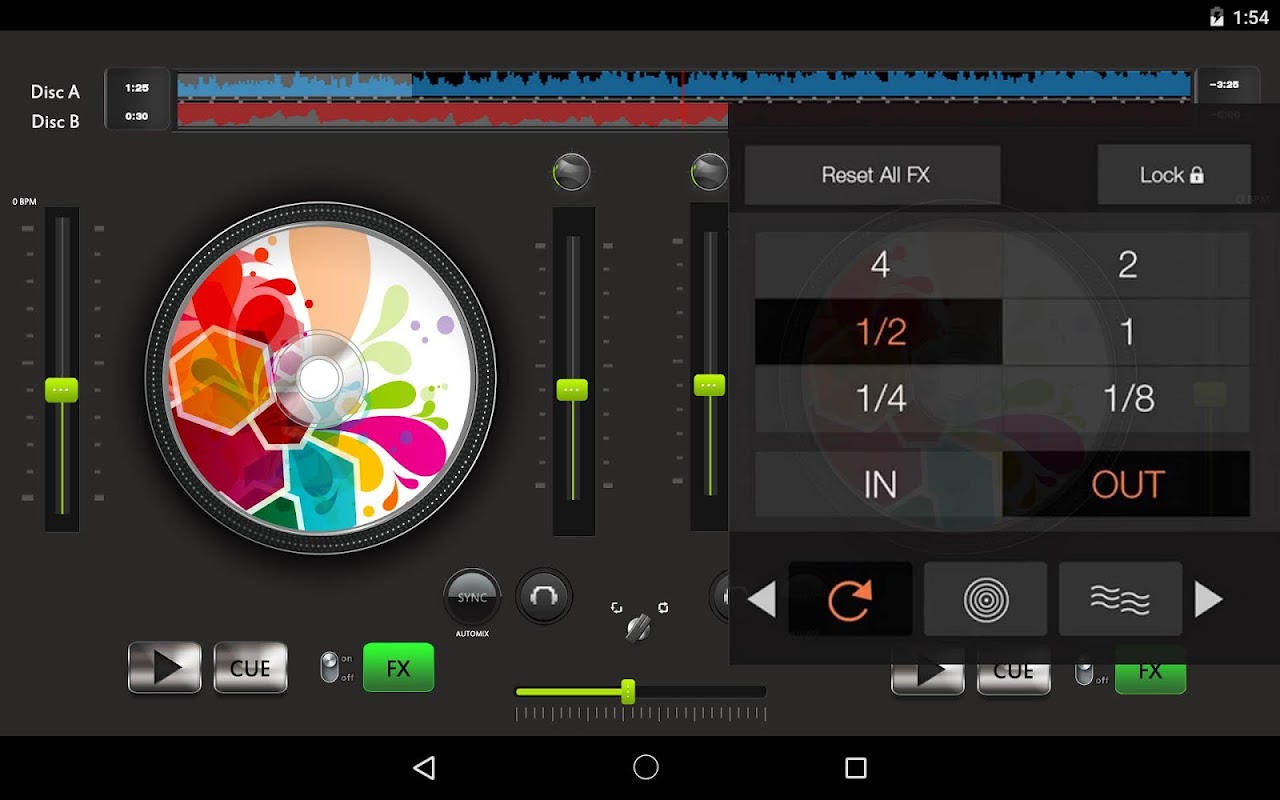Image resolution: width=1280 pixels, height=800 pixels.
Task: Tap the SYNC automix button
Action: click(x=472, y=598)
